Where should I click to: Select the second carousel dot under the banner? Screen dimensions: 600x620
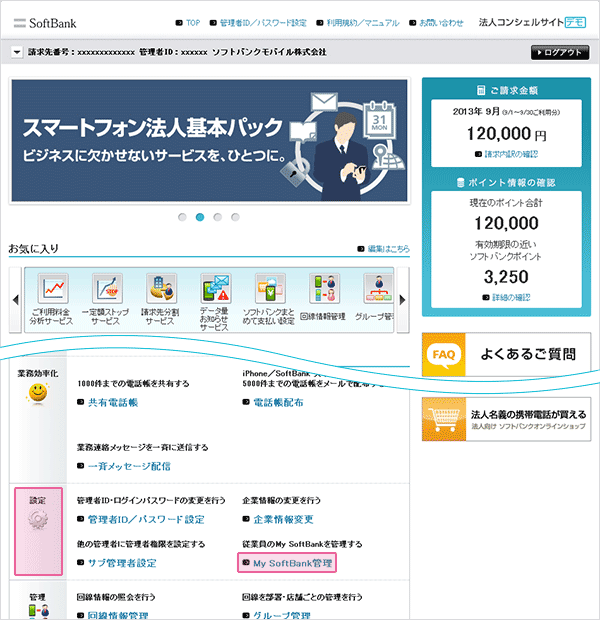[200, 216]
